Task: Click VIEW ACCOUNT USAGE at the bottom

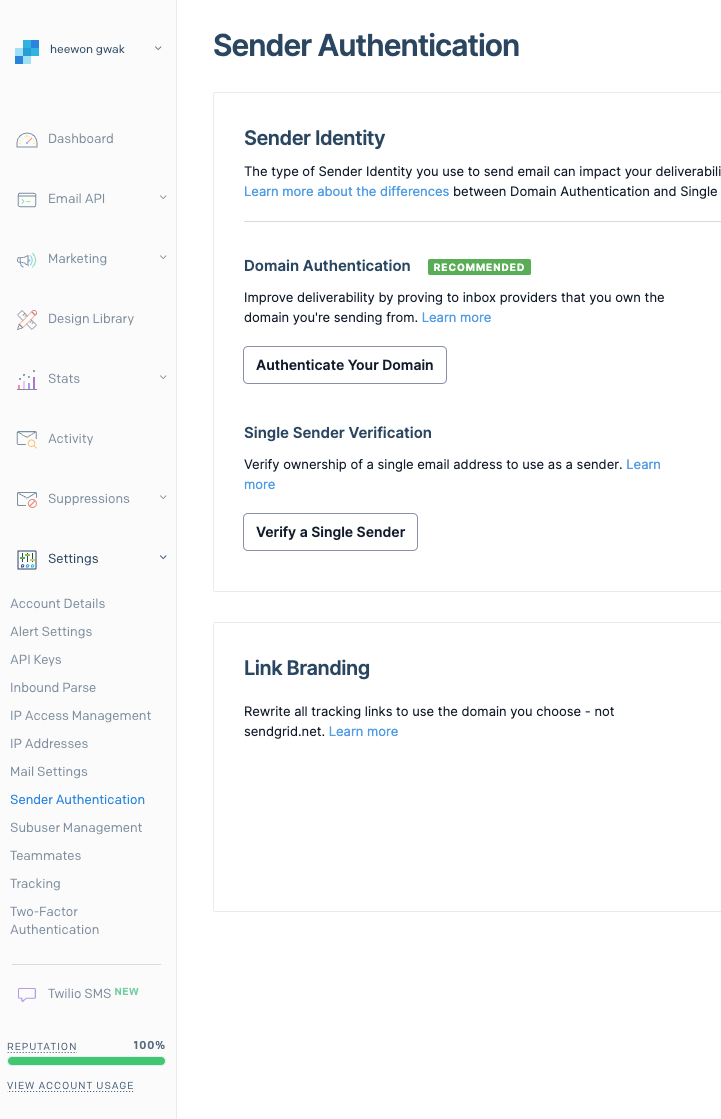Action: tap(70, 1085)
